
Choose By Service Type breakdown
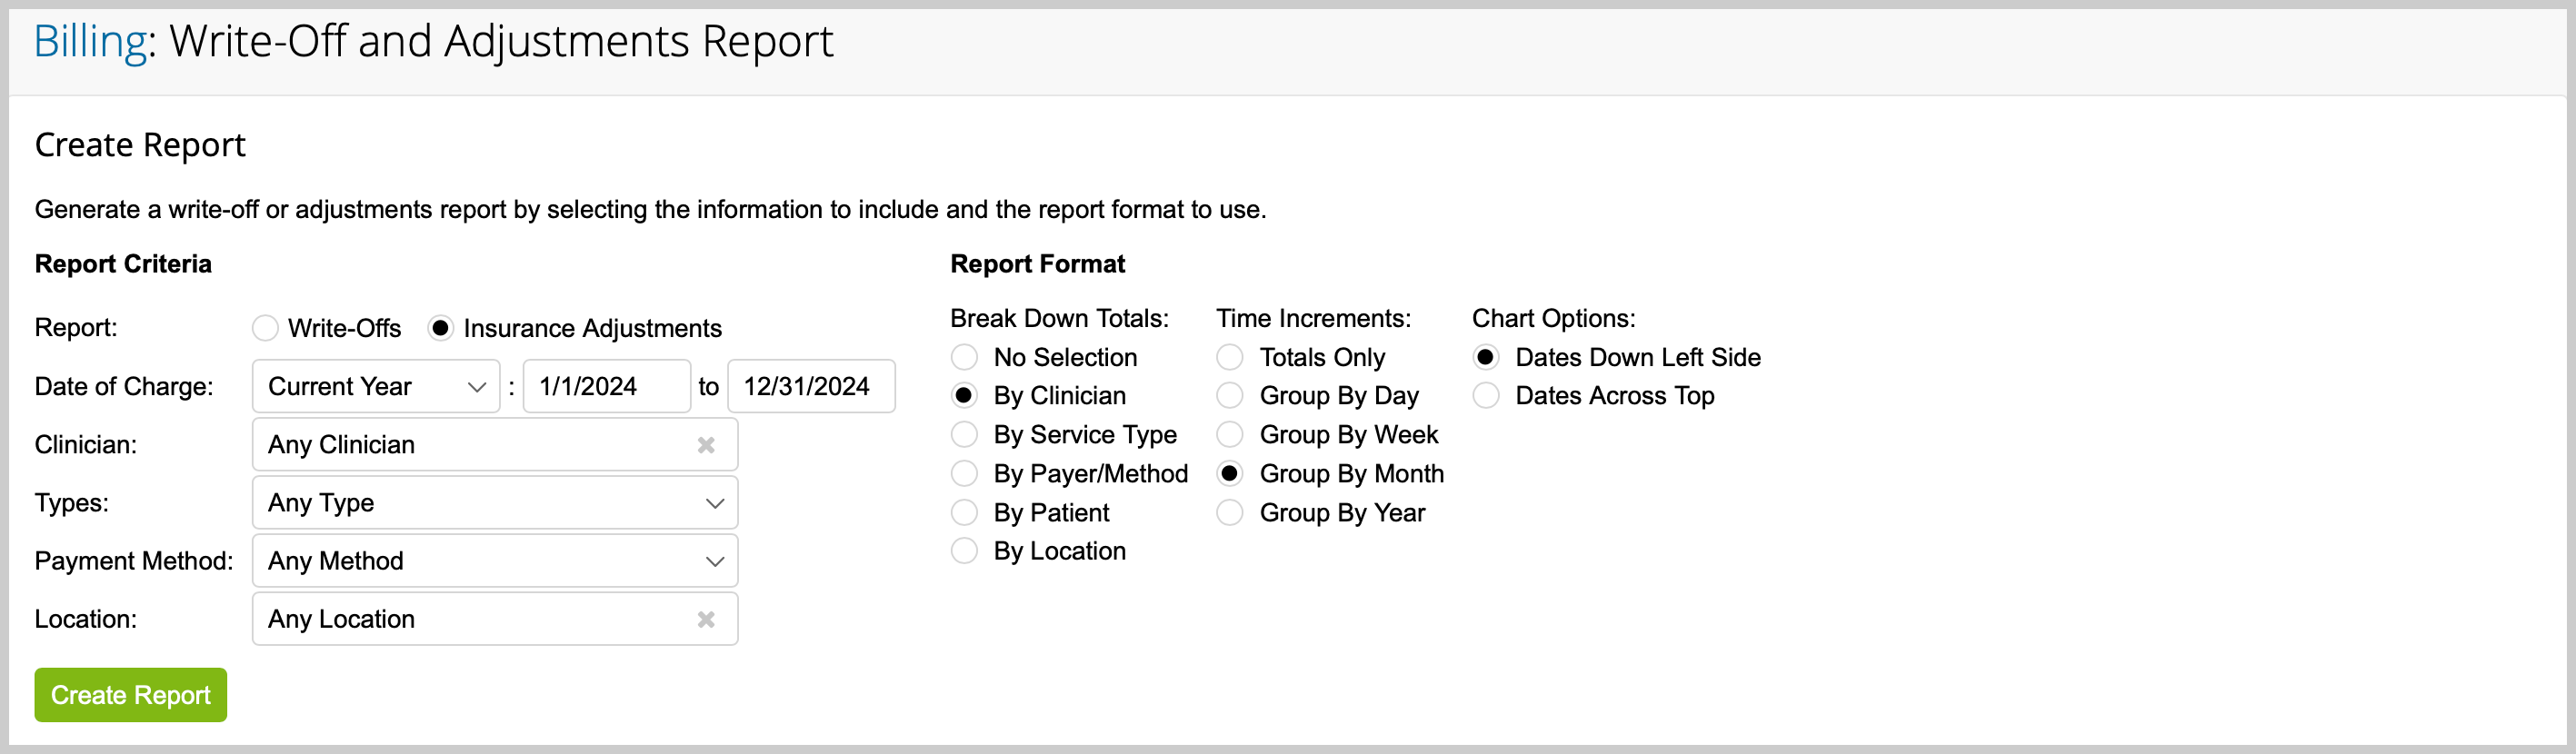click(x=964, y=434)
